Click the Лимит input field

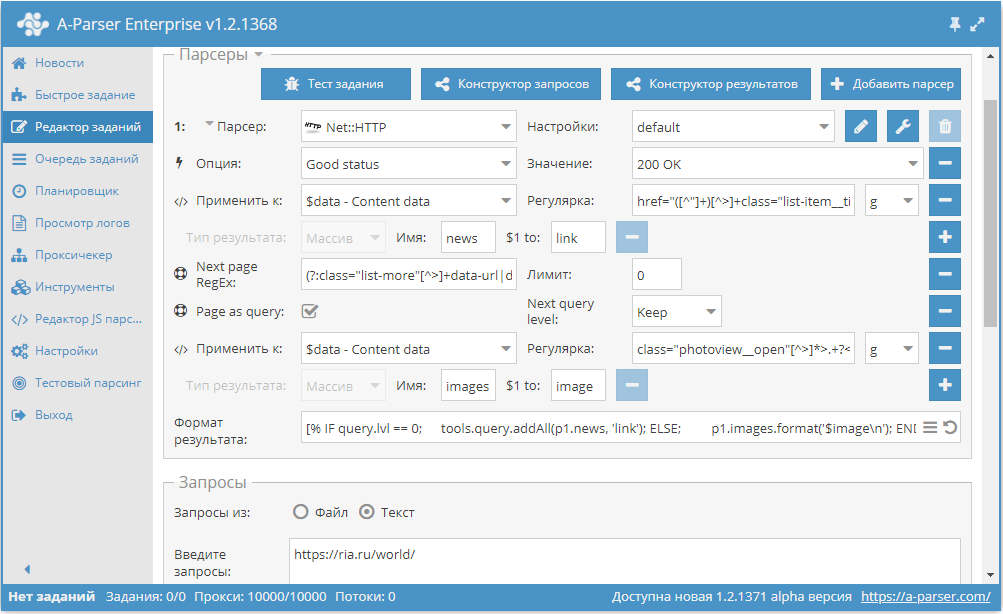pos(657,274)
